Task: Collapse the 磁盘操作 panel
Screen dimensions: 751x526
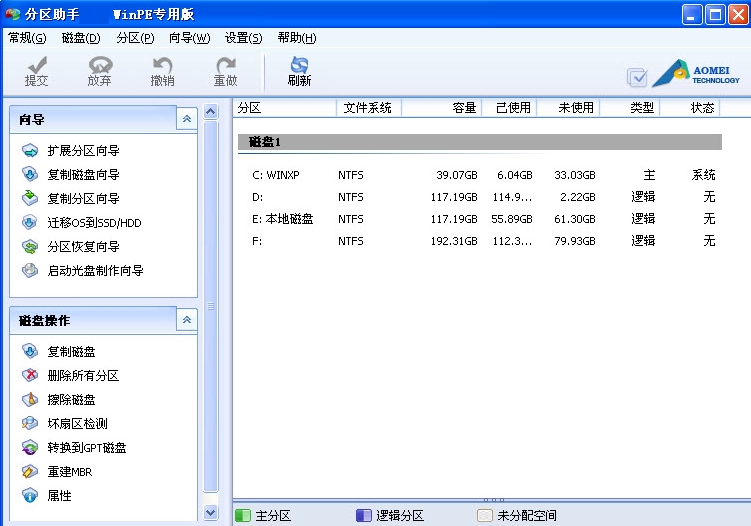Action: tap(186, 320)
